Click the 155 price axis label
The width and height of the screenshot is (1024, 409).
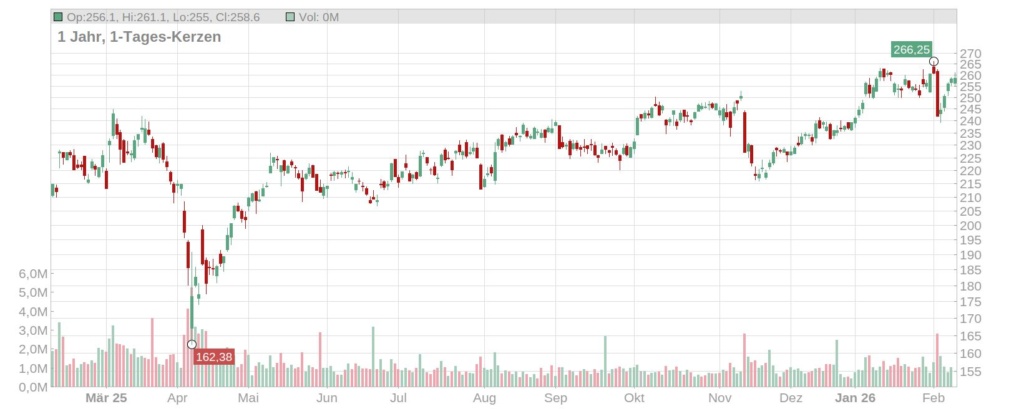(x=971, y=372)
